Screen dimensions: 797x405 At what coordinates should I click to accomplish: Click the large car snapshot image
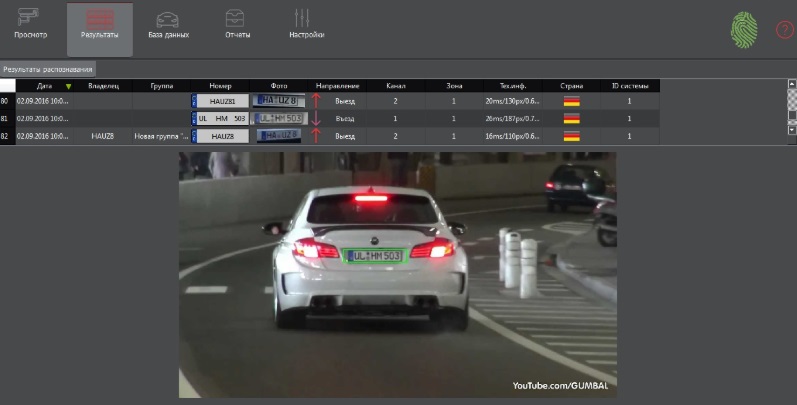click(x=397, y=273)
